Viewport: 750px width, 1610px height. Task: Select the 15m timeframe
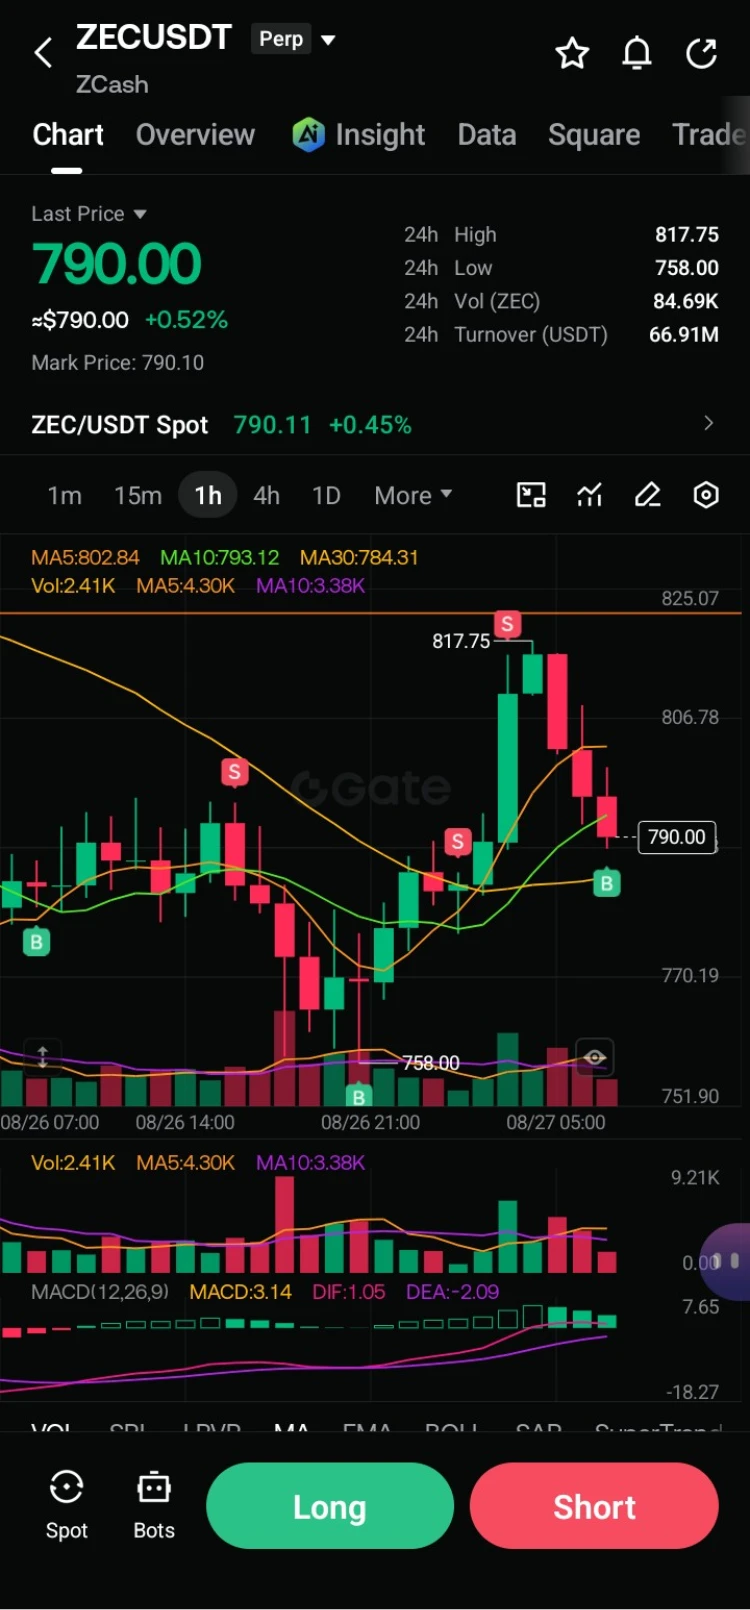click(138, 495)
